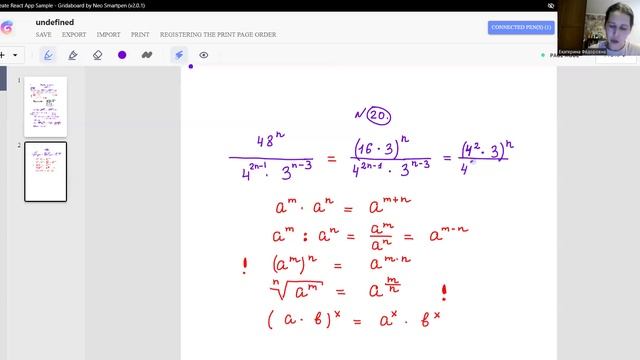
Task: Select the pen drawing tool
Action: coord(48,55)
